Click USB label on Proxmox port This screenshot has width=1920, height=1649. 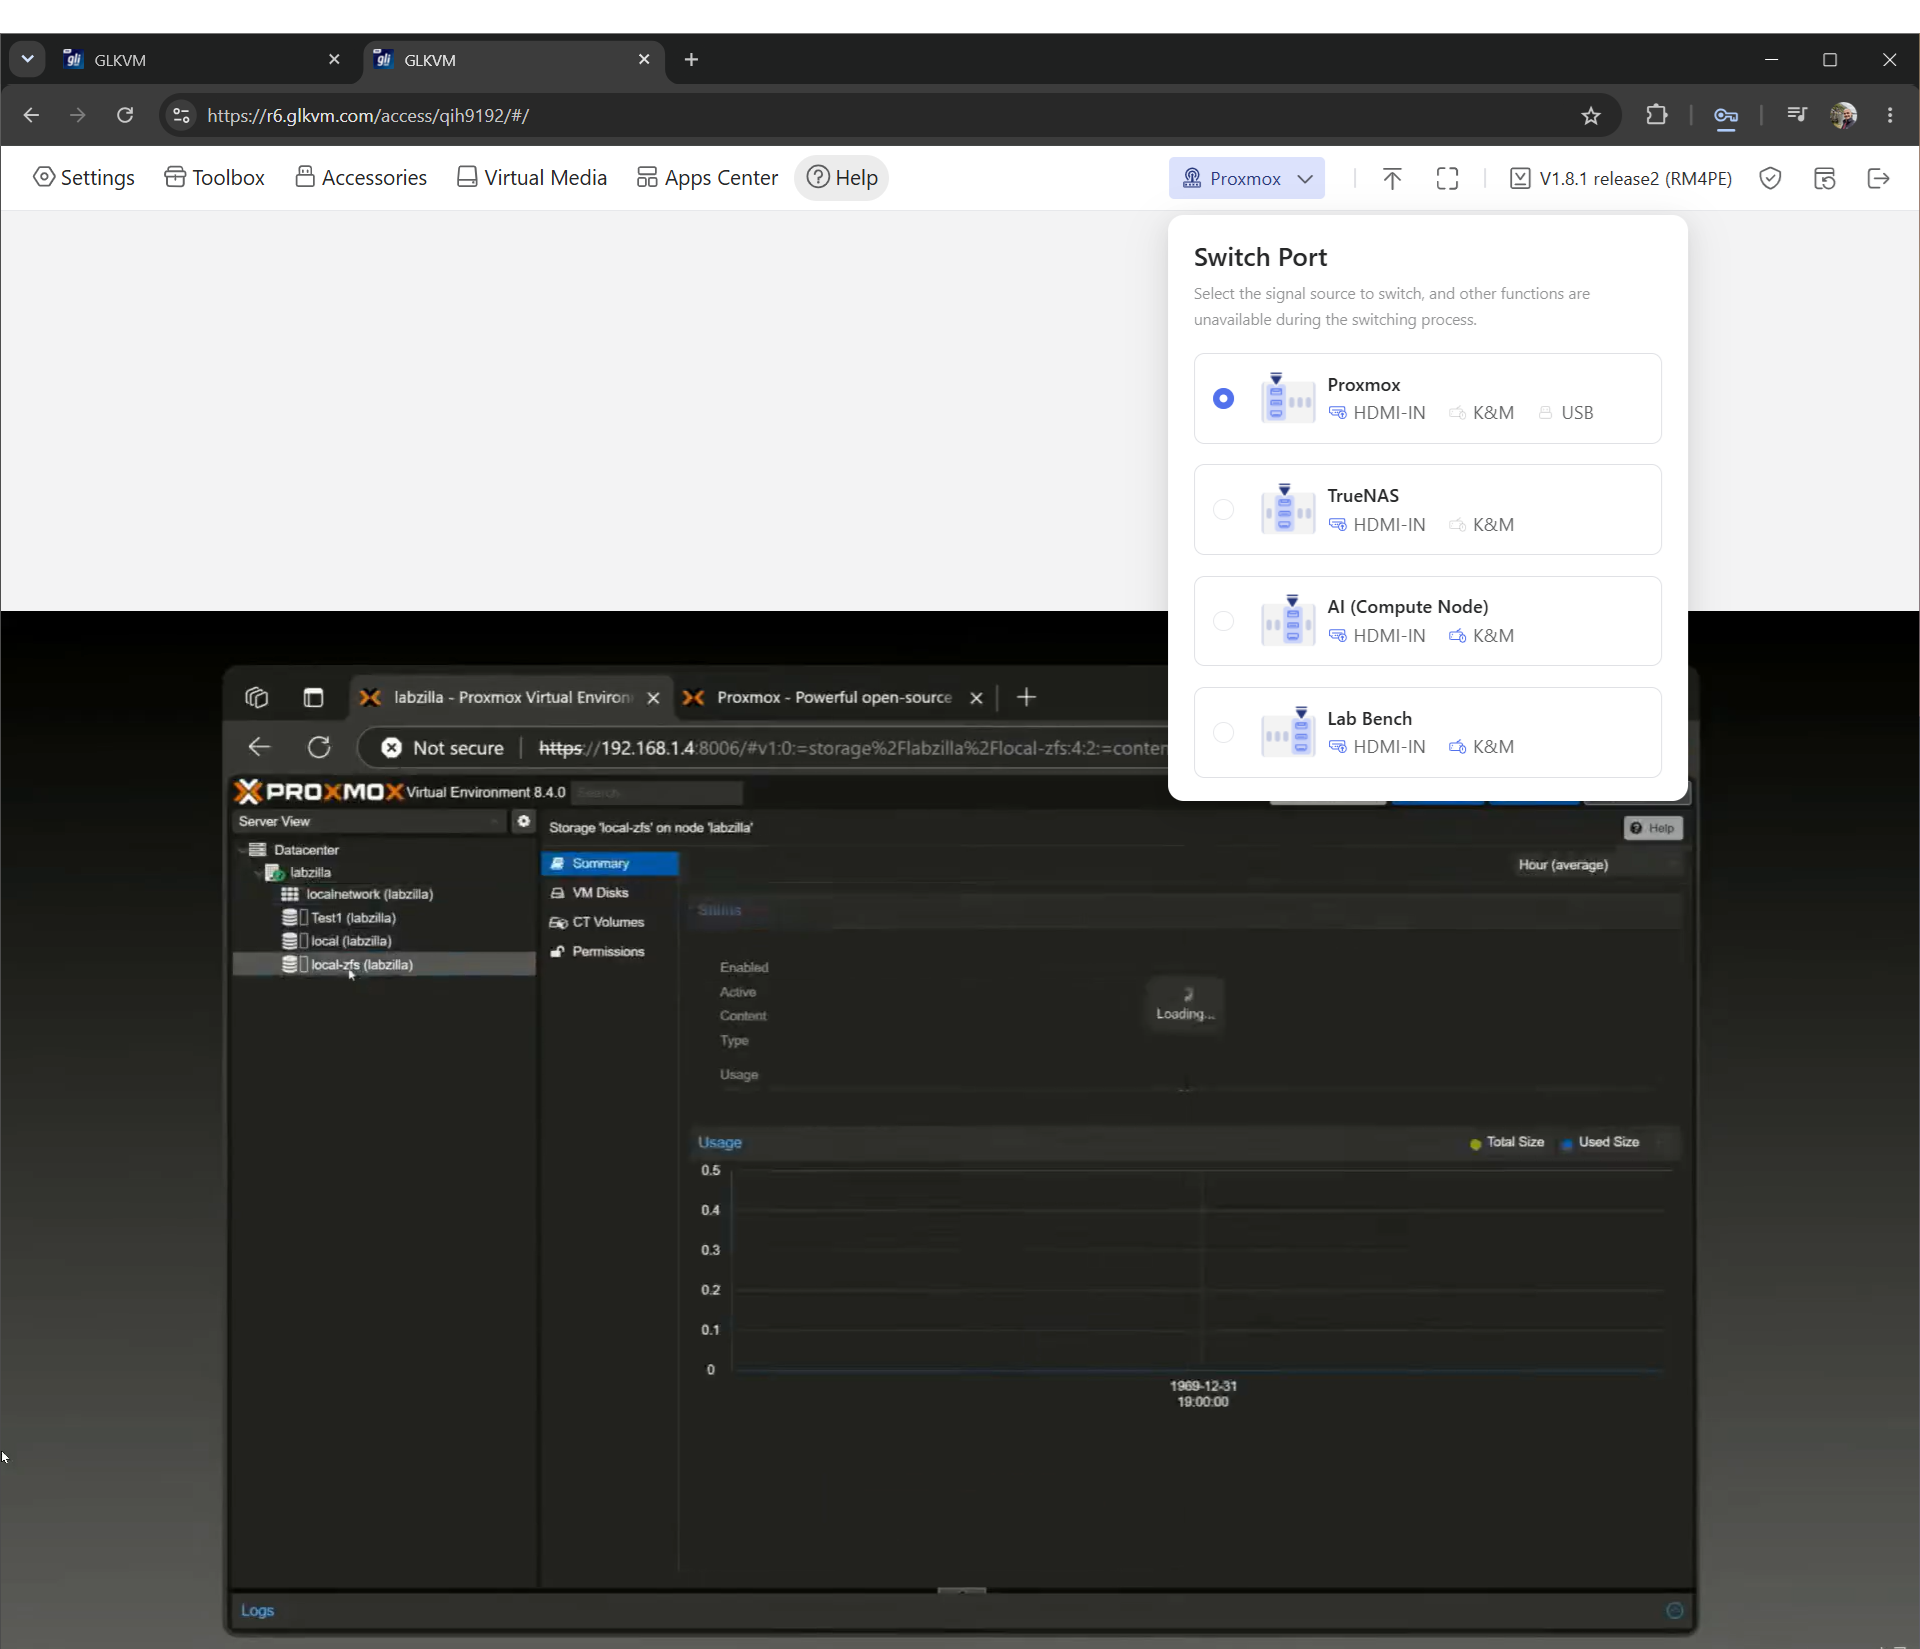coord(1577,413)
